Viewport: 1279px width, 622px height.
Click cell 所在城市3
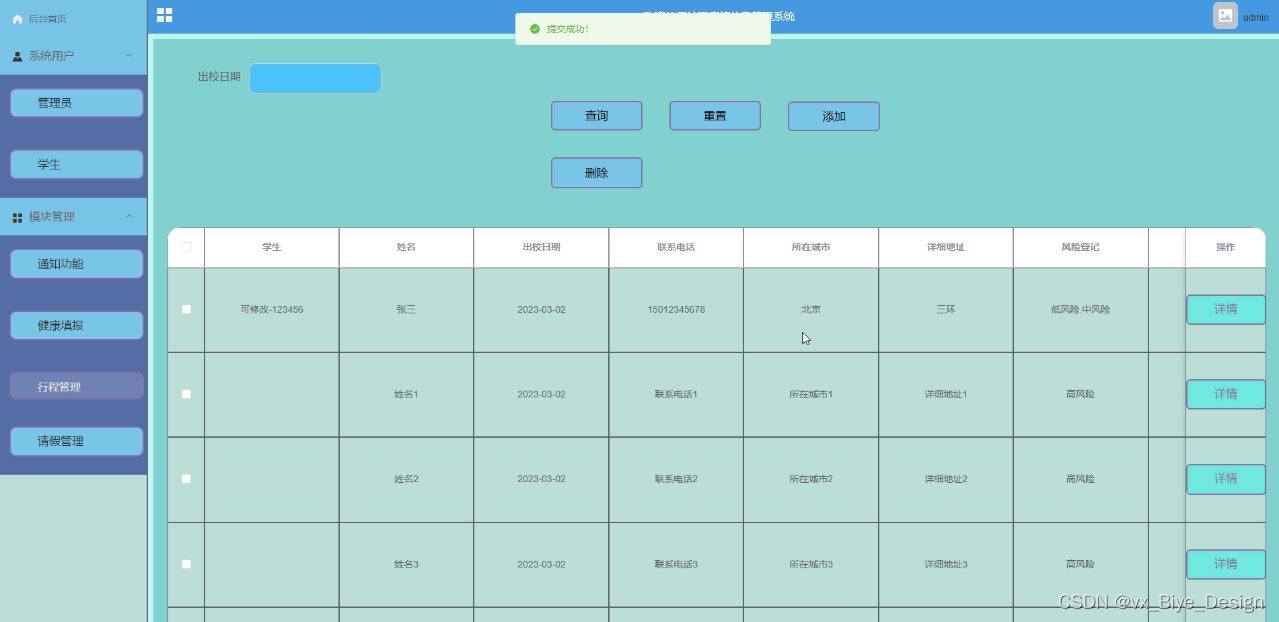click(x=811, y=564)
